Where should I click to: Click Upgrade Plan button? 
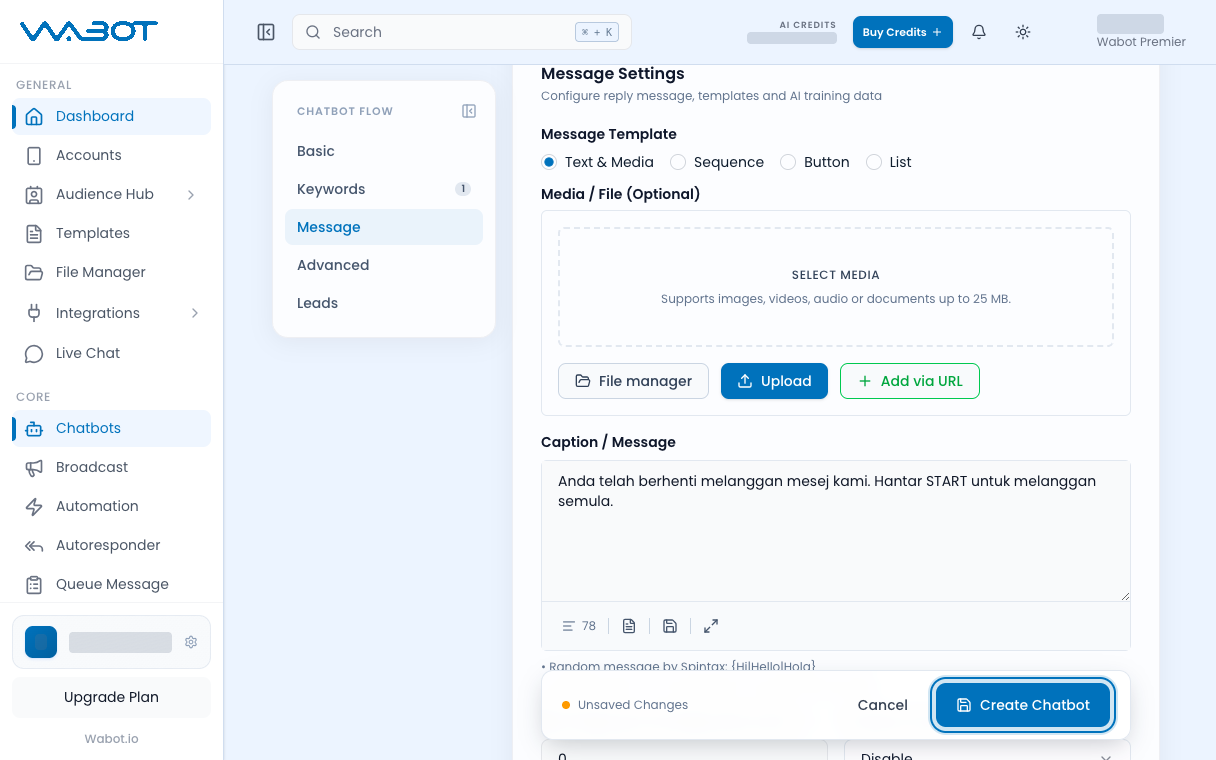[x=111, y=697]
